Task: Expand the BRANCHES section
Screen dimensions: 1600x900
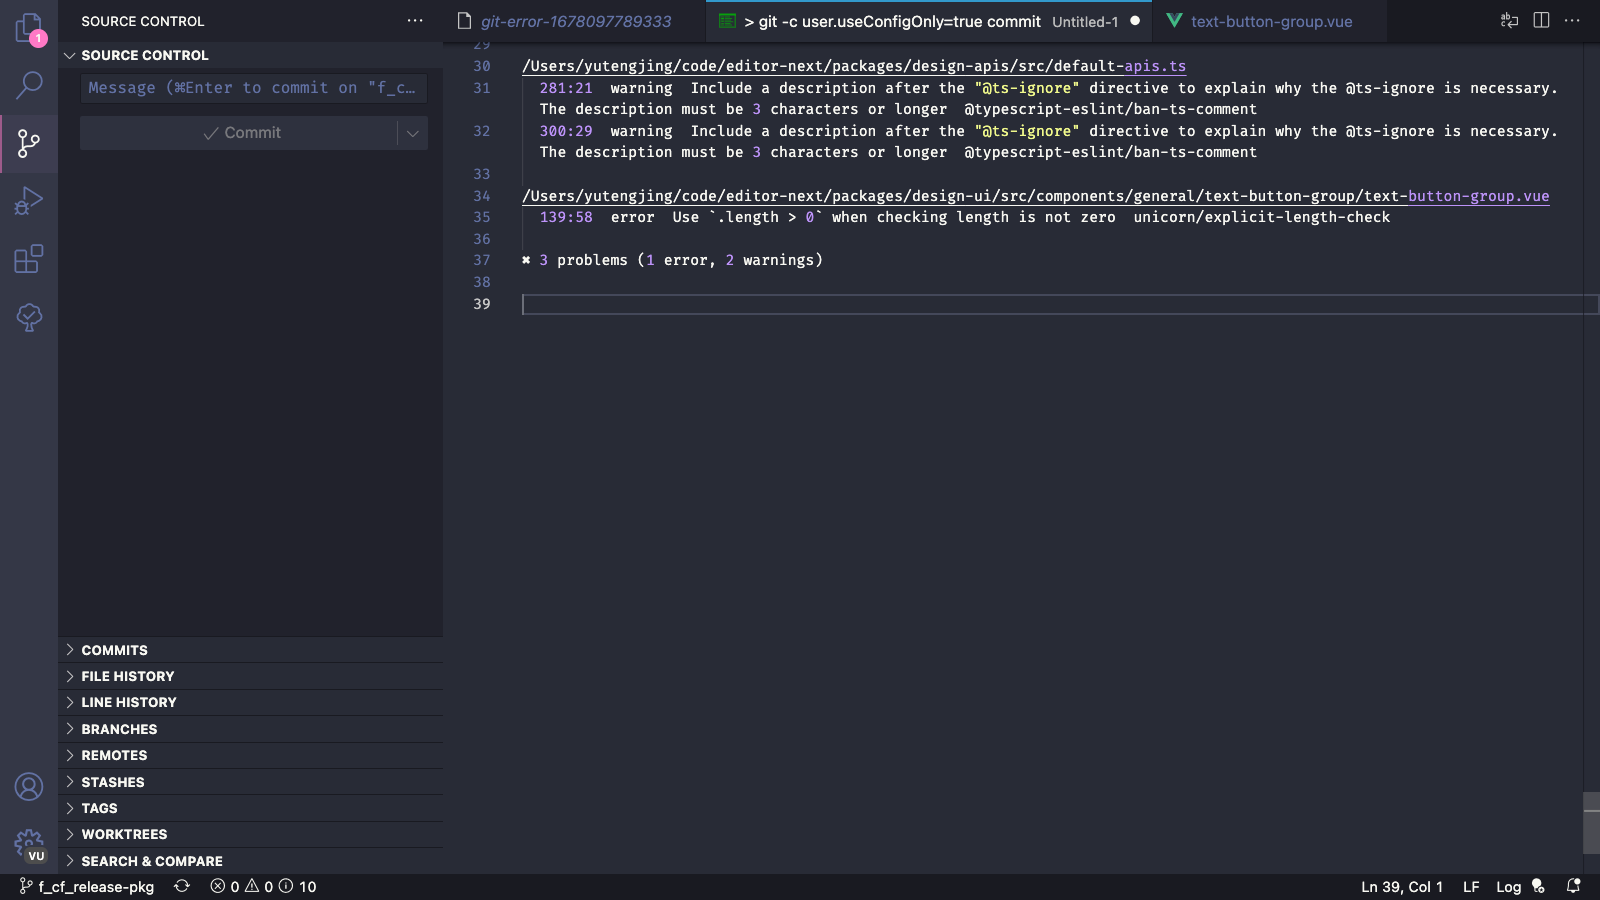Action: point(119,729)
